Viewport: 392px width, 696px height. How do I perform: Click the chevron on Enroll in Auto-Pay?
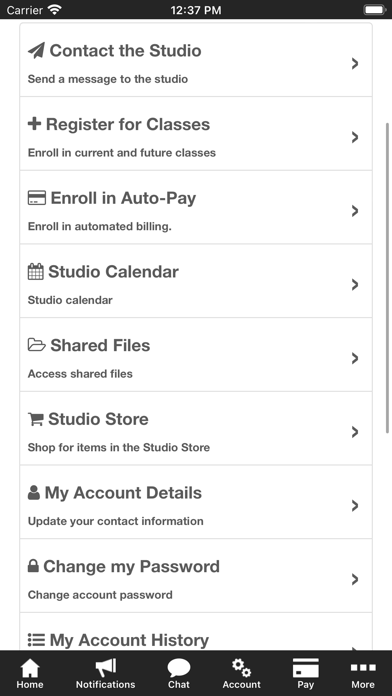pos(355,211)
